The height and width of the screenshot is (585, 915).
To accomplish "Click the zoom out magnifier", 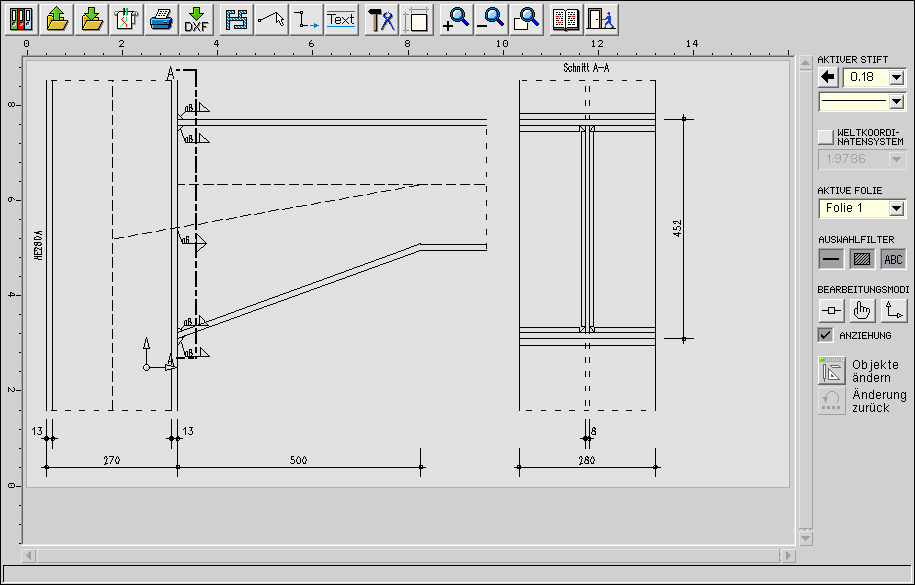I will click(490, 18).
